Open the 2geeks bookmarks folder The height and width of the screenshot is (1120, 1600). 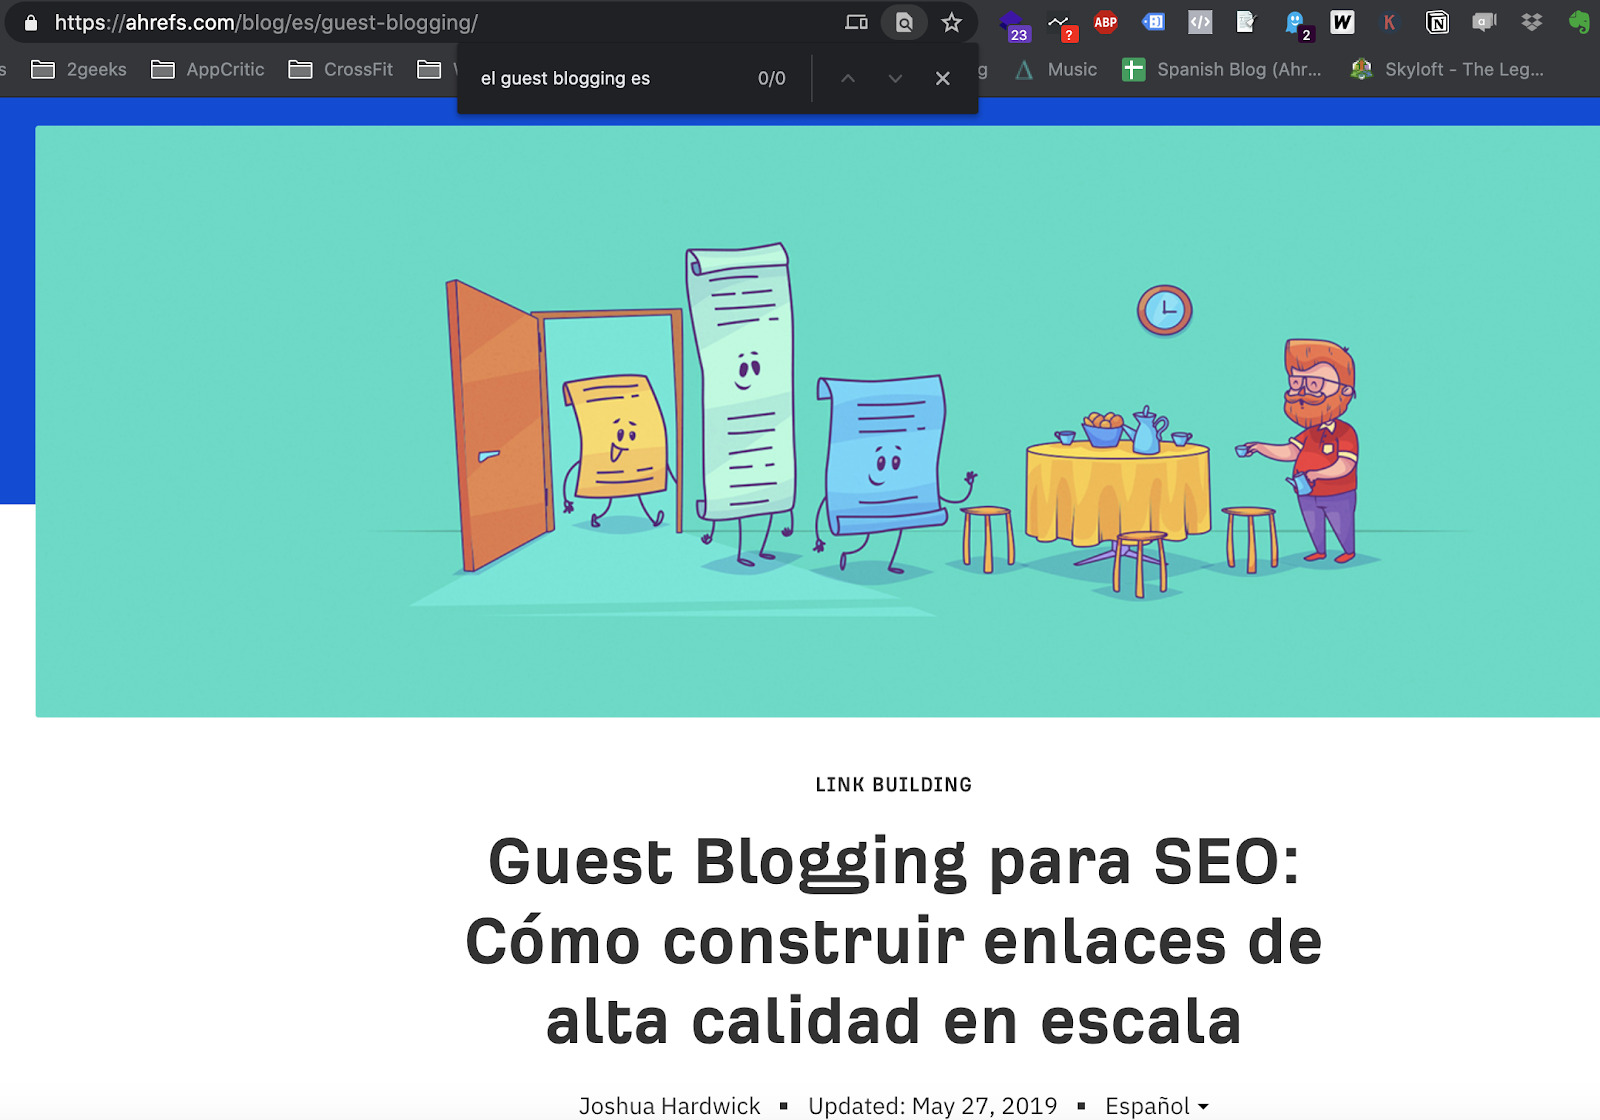click(80, 69)
